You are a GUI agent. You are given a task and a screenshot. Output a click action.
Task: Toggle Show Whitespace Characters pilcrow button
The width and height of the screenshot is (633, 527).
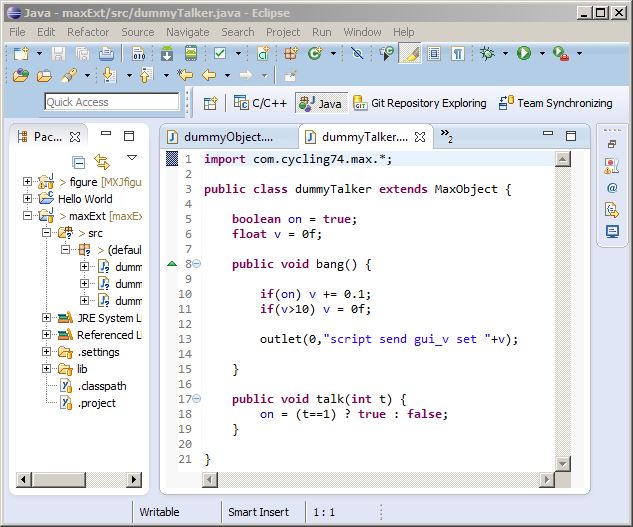[457, 54]
